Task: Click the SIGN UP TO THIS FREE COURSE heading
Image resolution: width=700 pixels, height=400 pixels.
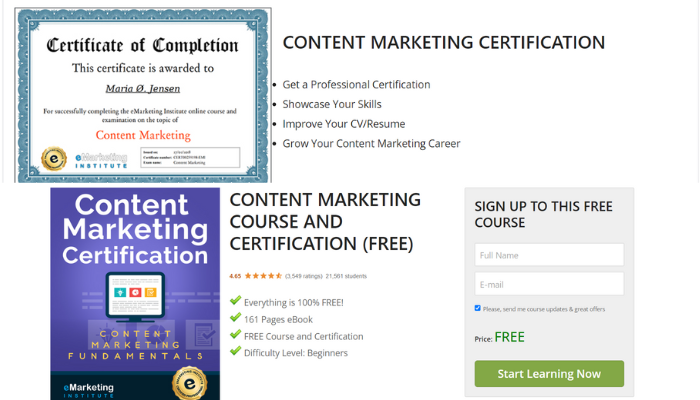Action: tap(543, 214)
